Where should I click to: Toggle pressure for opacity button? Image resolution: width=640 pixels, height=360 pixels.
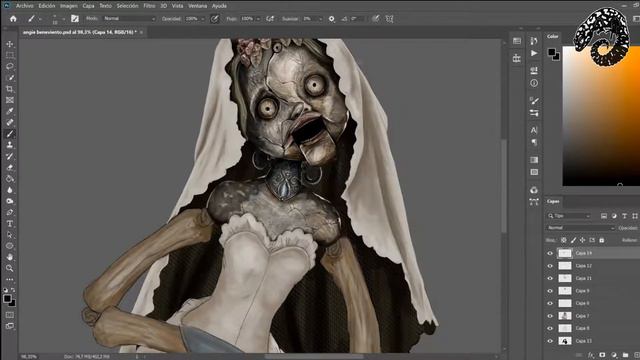[214, 19]
